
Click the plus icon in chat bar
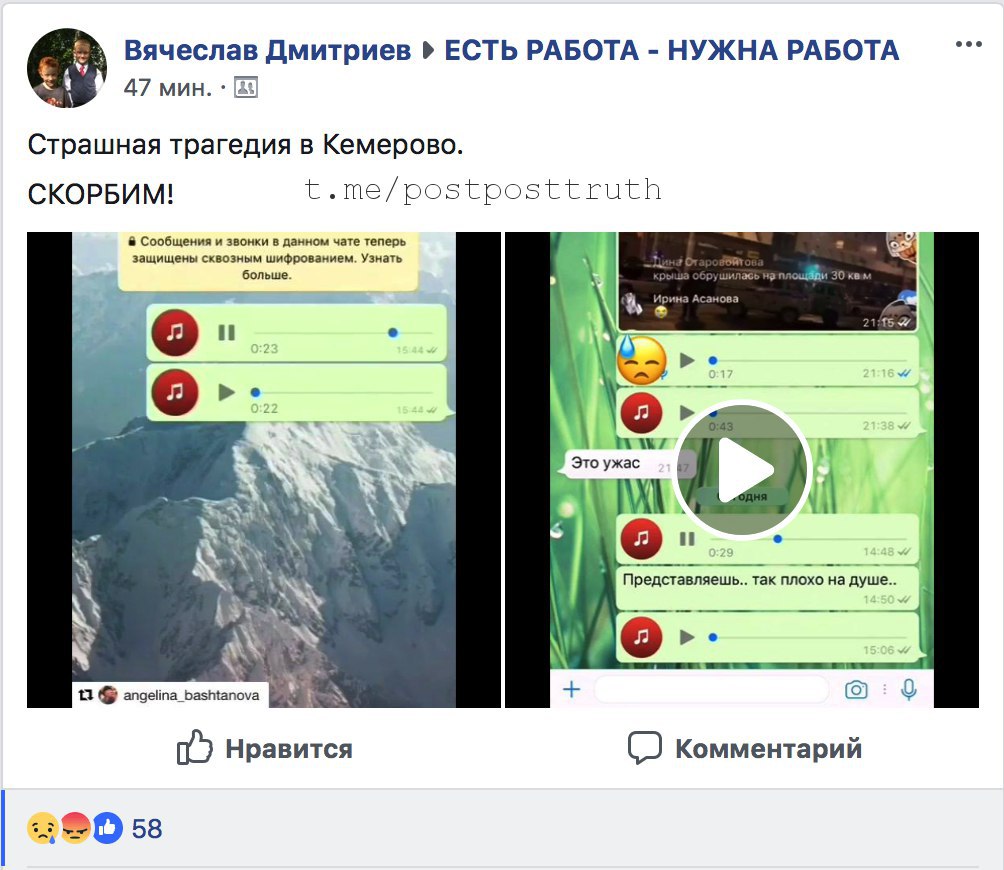tap(571, 689)
